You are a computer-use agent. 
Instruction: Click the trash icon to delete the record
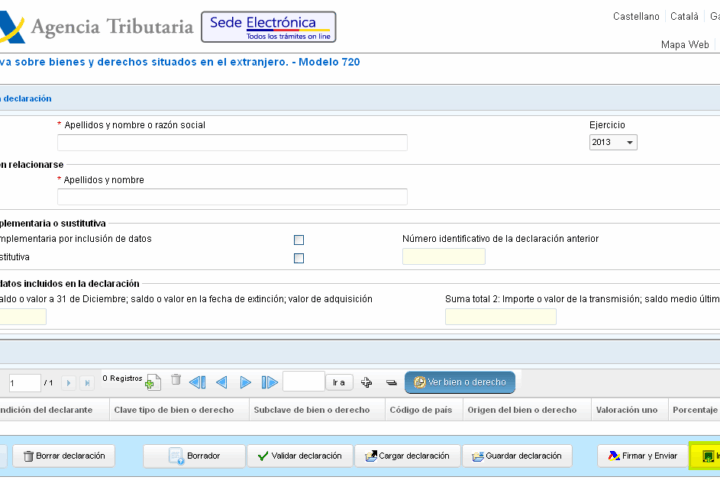tap(176, 381)
